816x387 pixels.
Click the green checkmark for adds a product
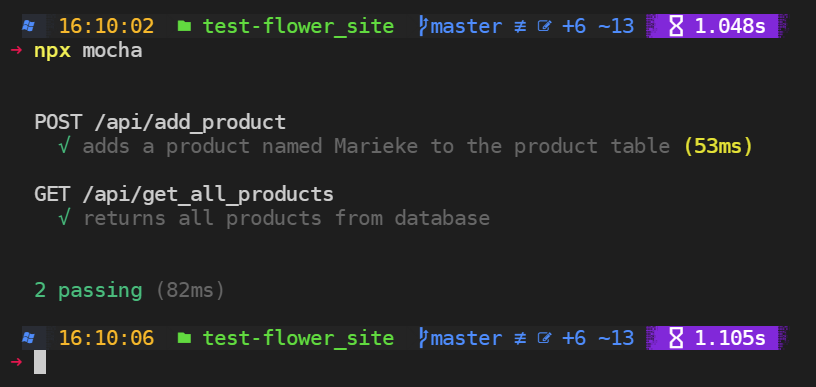[x=65, y=147]
